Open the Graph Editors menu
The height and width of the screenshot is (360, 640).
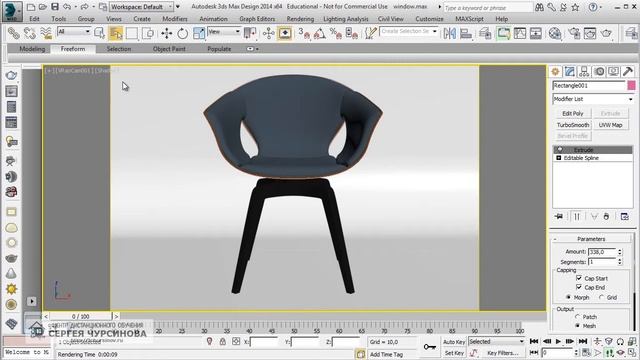(x=257, y=19)
